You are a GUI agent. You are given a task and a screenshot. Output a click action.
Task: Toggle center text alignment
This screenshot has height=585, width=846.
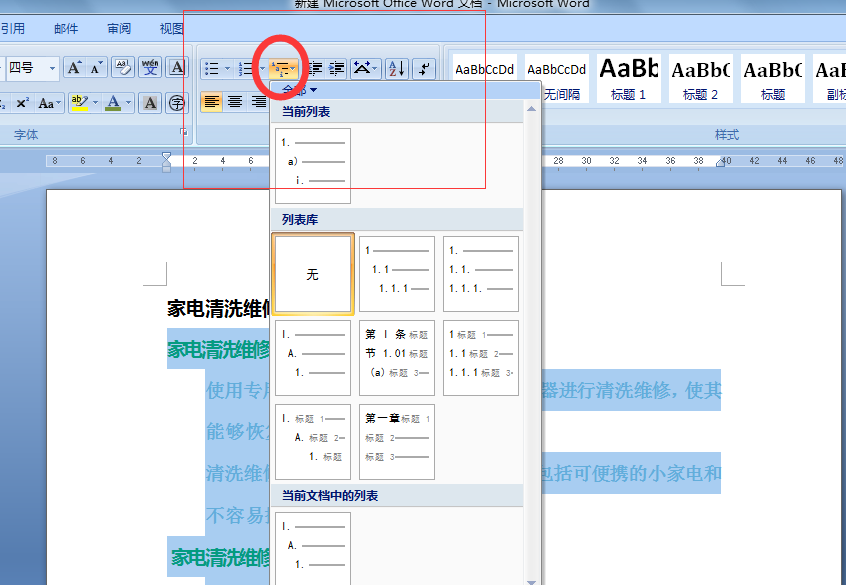tap(234, 101)
